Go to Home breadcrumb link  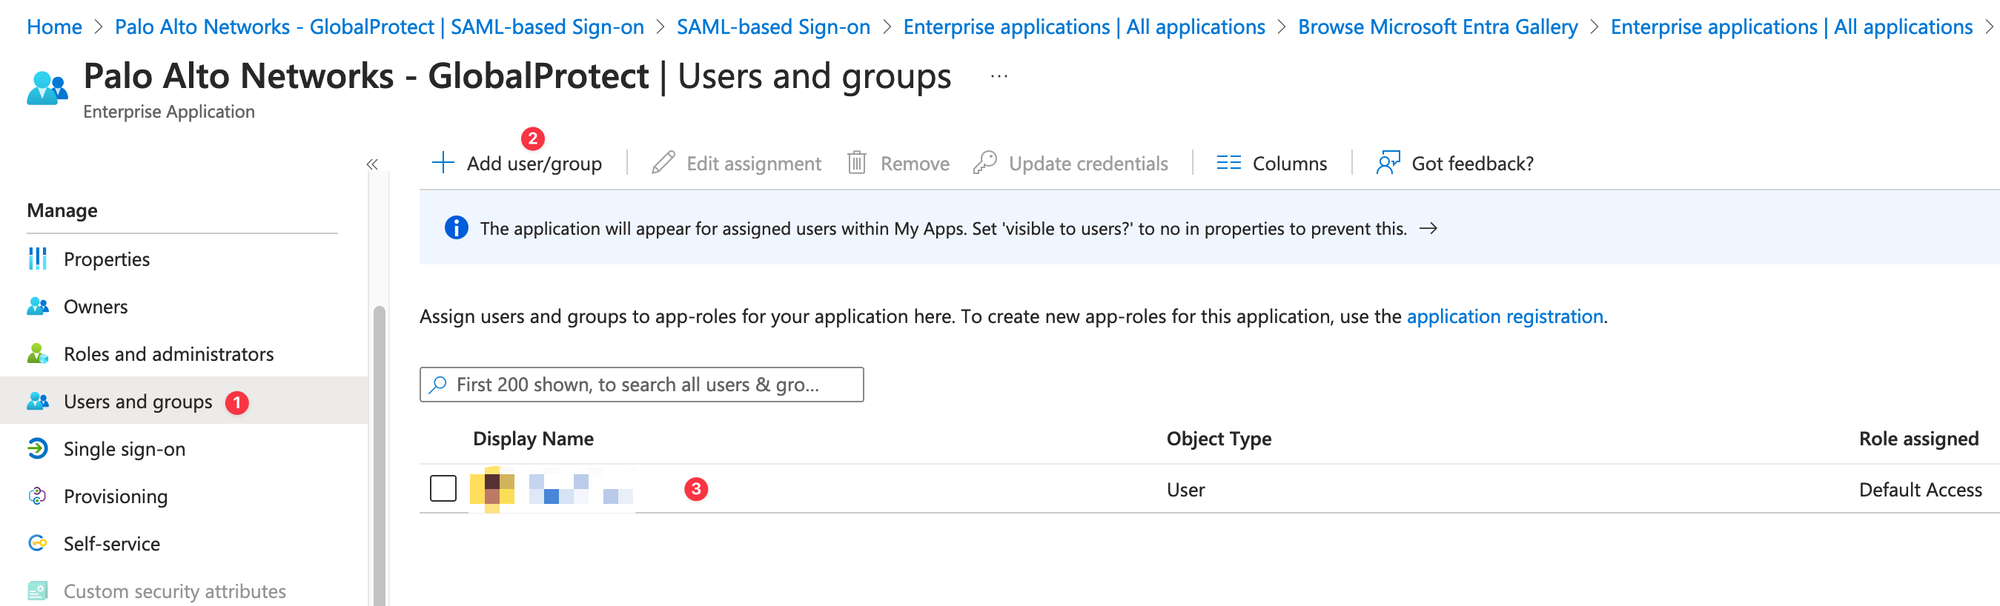point(54,27)
